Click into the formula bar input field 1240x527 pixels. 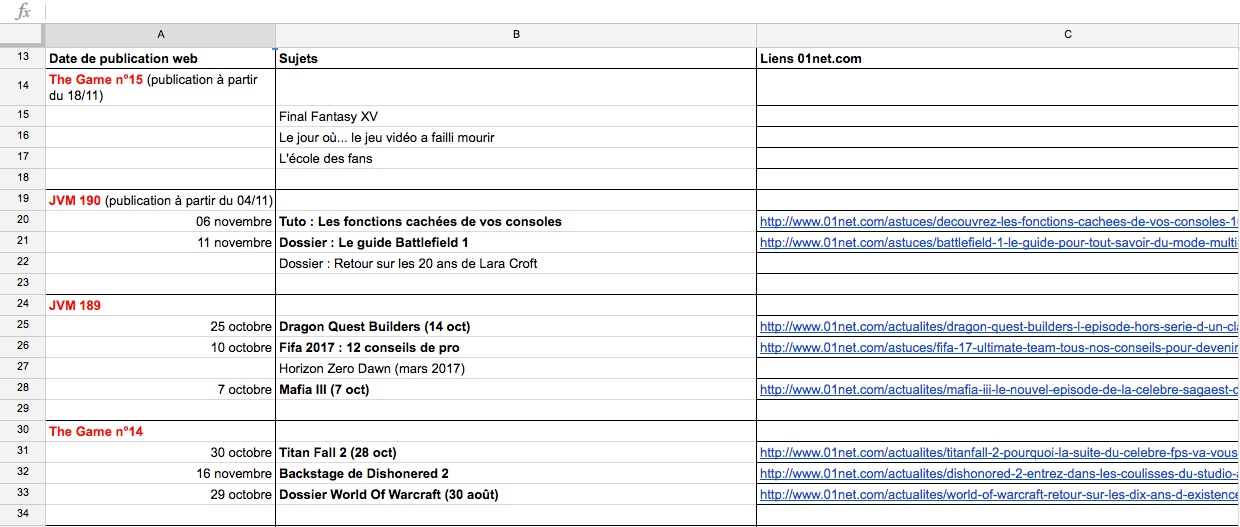pyautogui.click(x=642, y=11)
